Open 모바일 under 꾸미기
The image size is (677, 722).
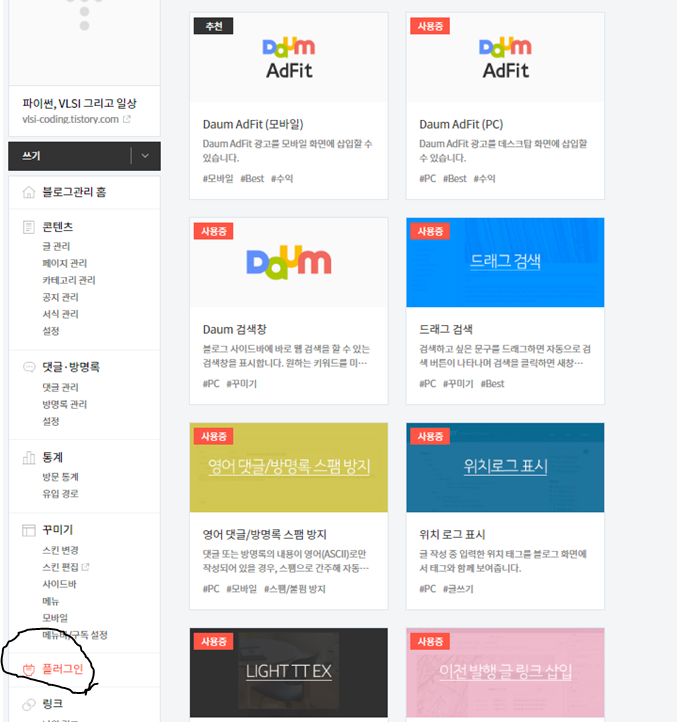click(x=55, y=618)
